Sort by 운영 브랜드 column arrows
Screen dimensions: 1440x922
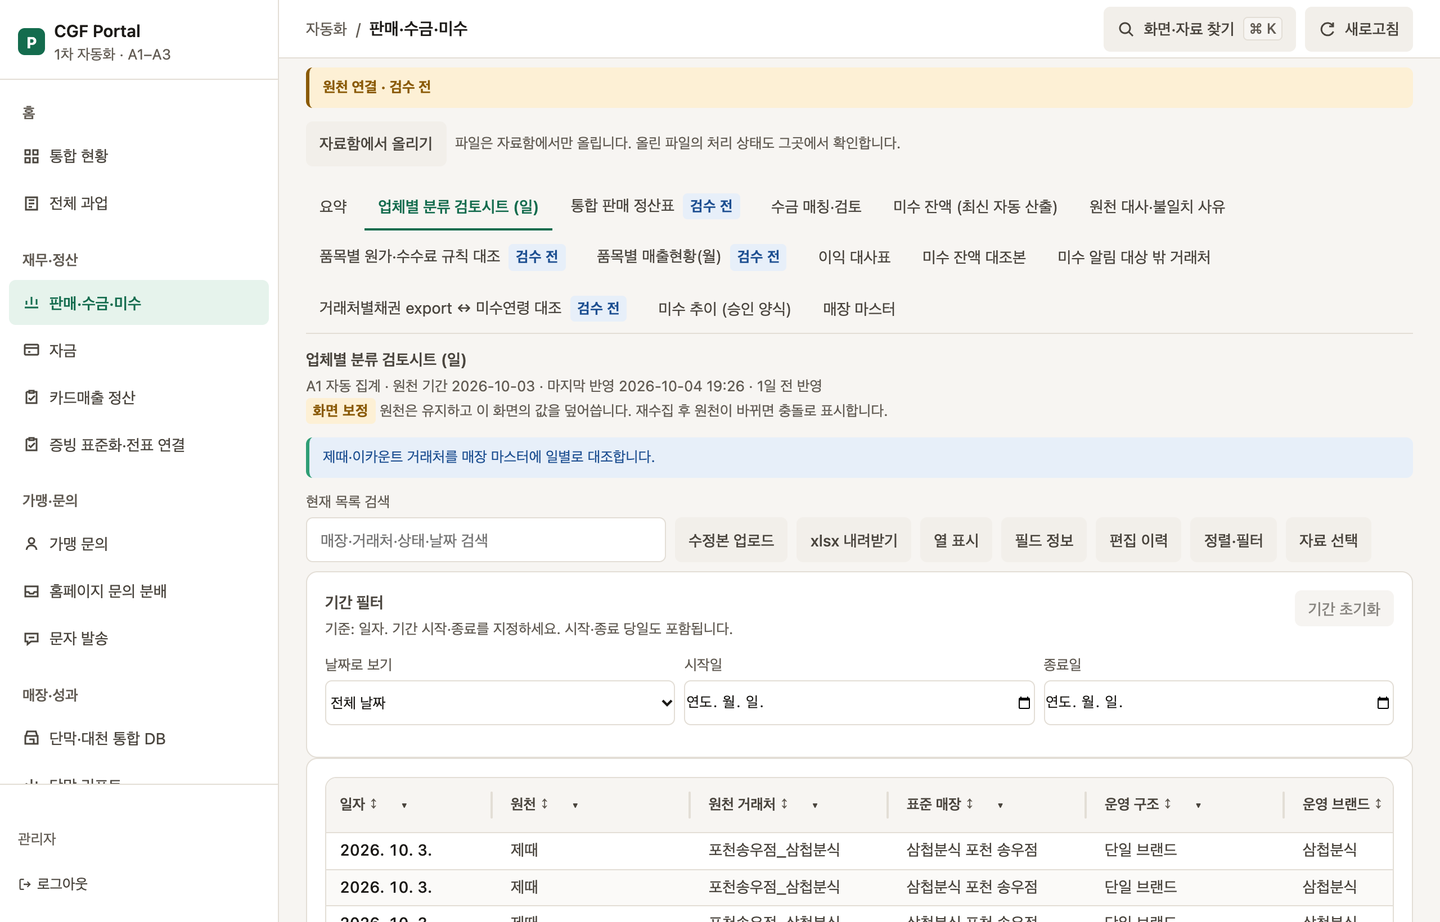(x=1378, y=804)
